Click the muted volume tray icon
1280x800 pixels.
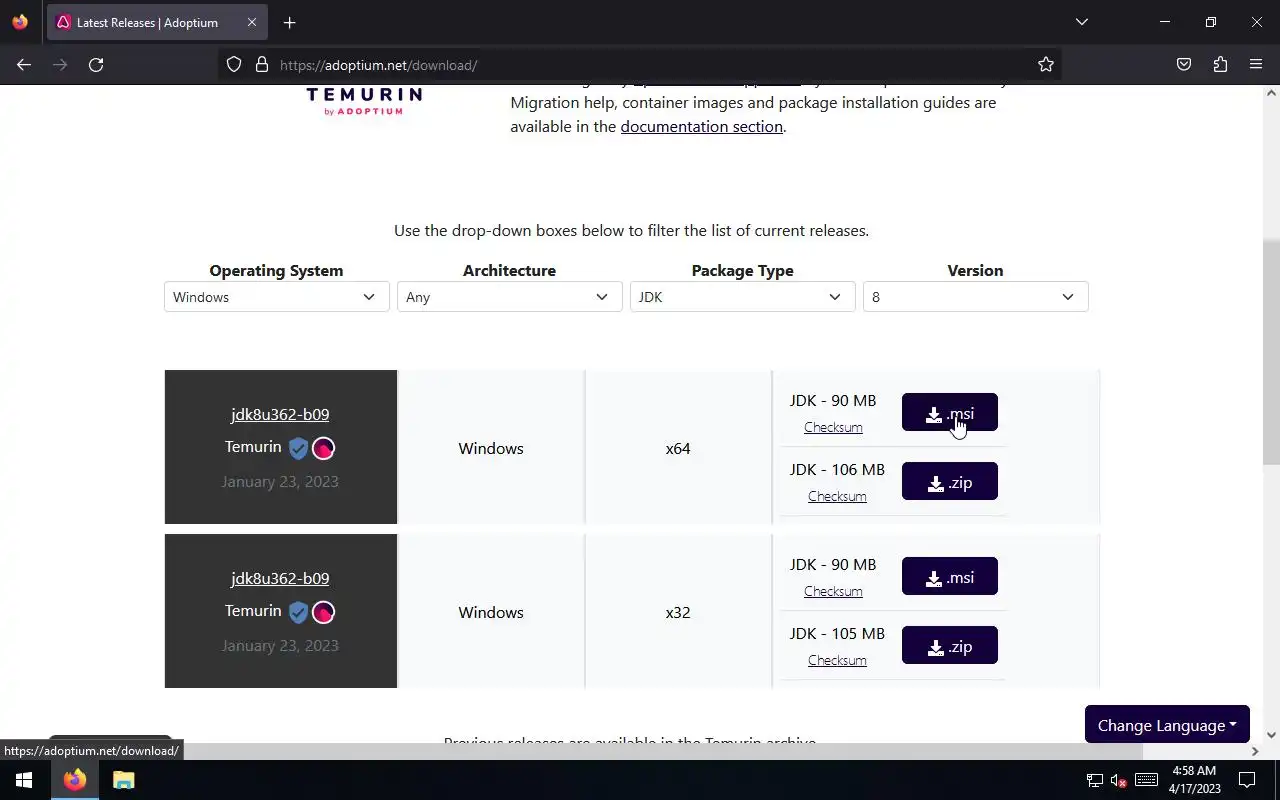(x=1119, y=780)
